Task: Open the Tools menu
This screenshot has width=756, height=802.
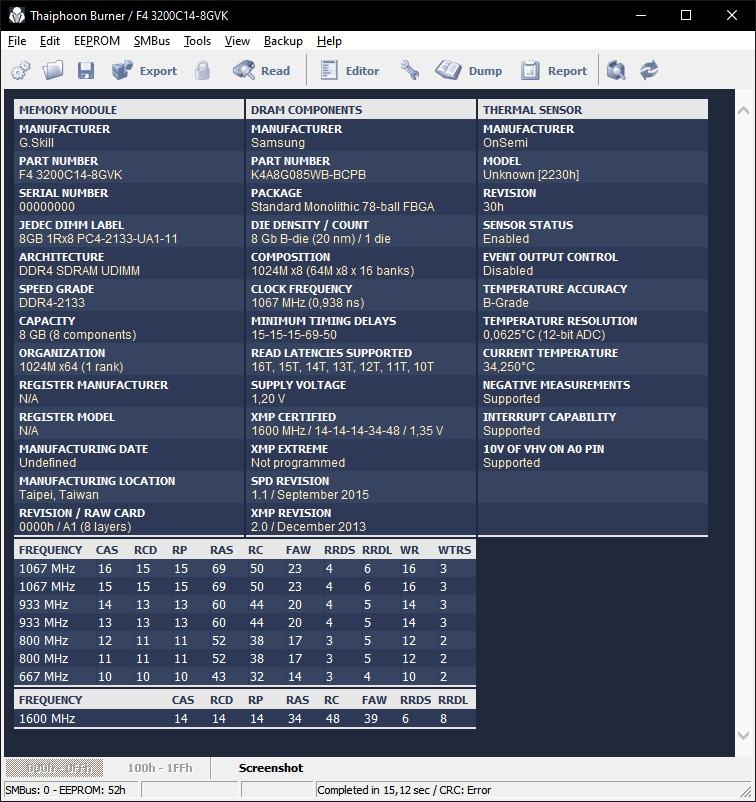Action: point(197,41)
